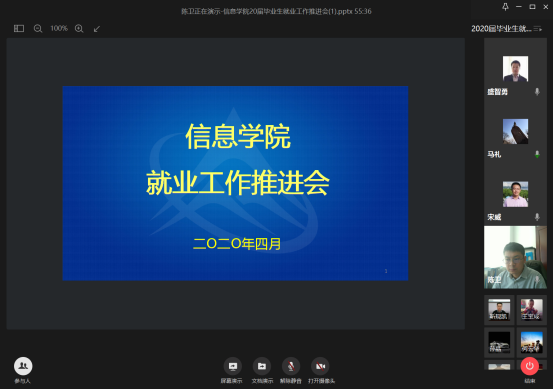Zoom in the shared document
The width and height of the screenshot is (553, 389).
(x=79, y=29)
